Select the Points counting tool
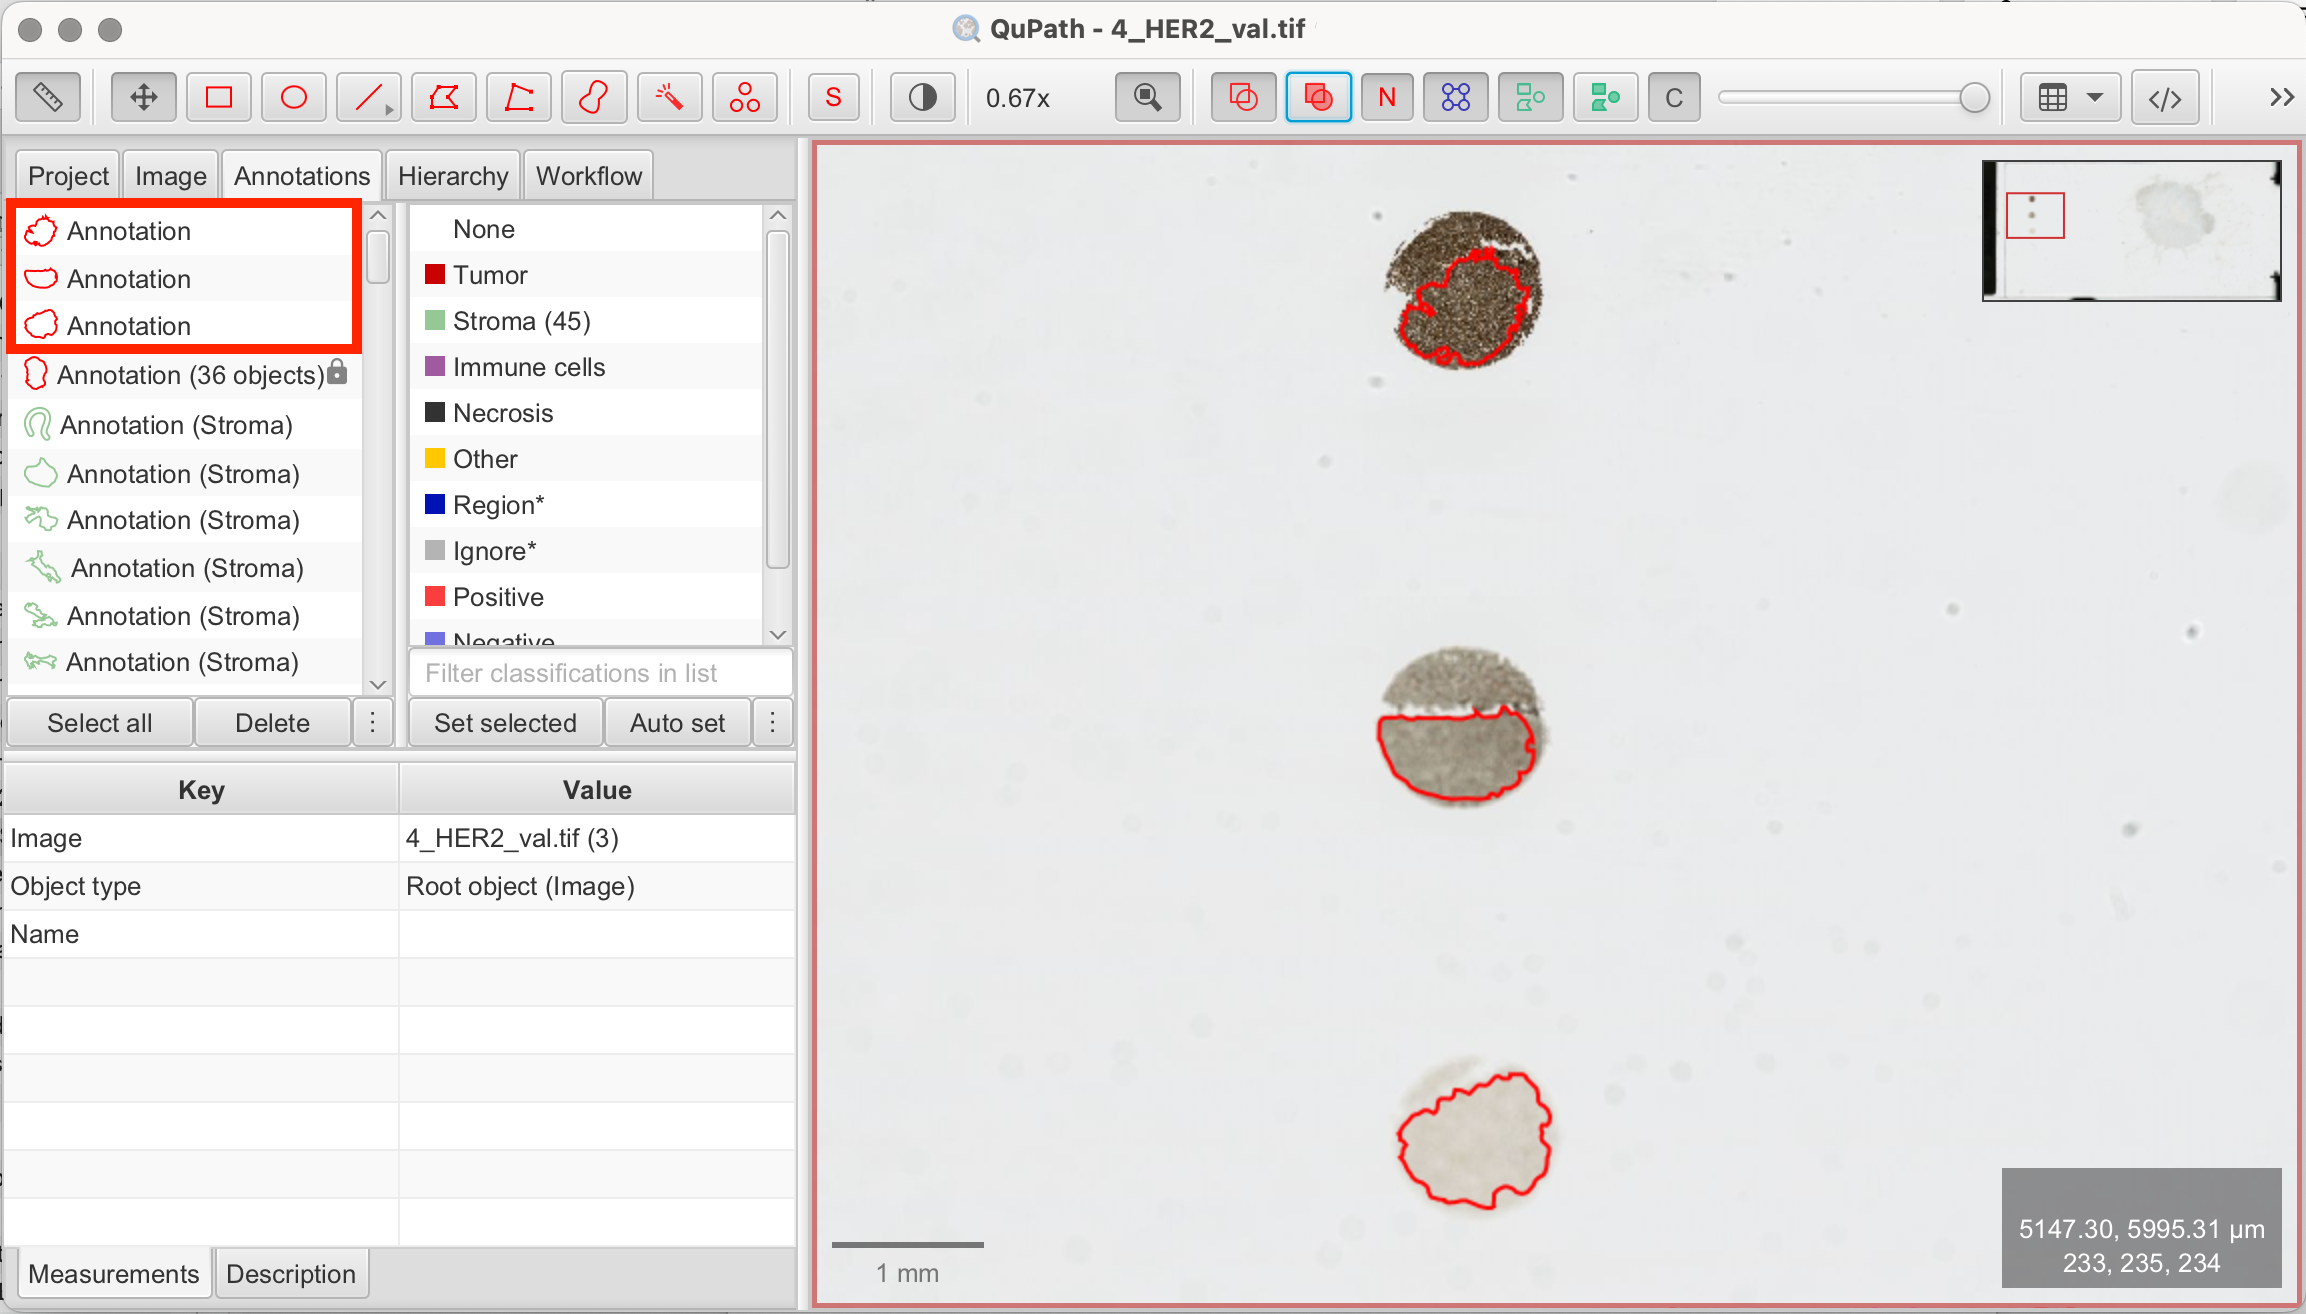Viewport: 2306px width, 1314px height. tap(743, 97)
